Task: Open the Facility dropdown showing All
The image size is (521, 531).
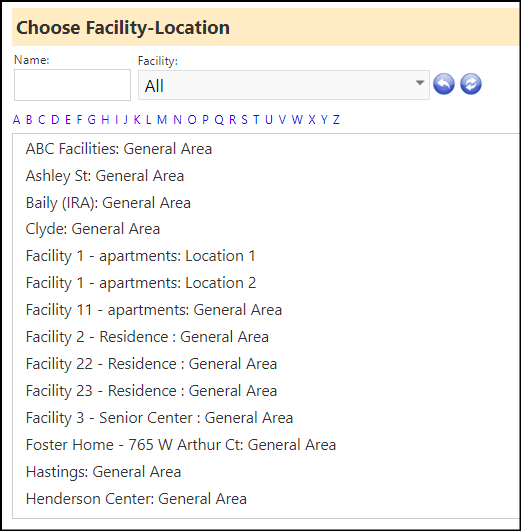Action: (x=284, y=85)
